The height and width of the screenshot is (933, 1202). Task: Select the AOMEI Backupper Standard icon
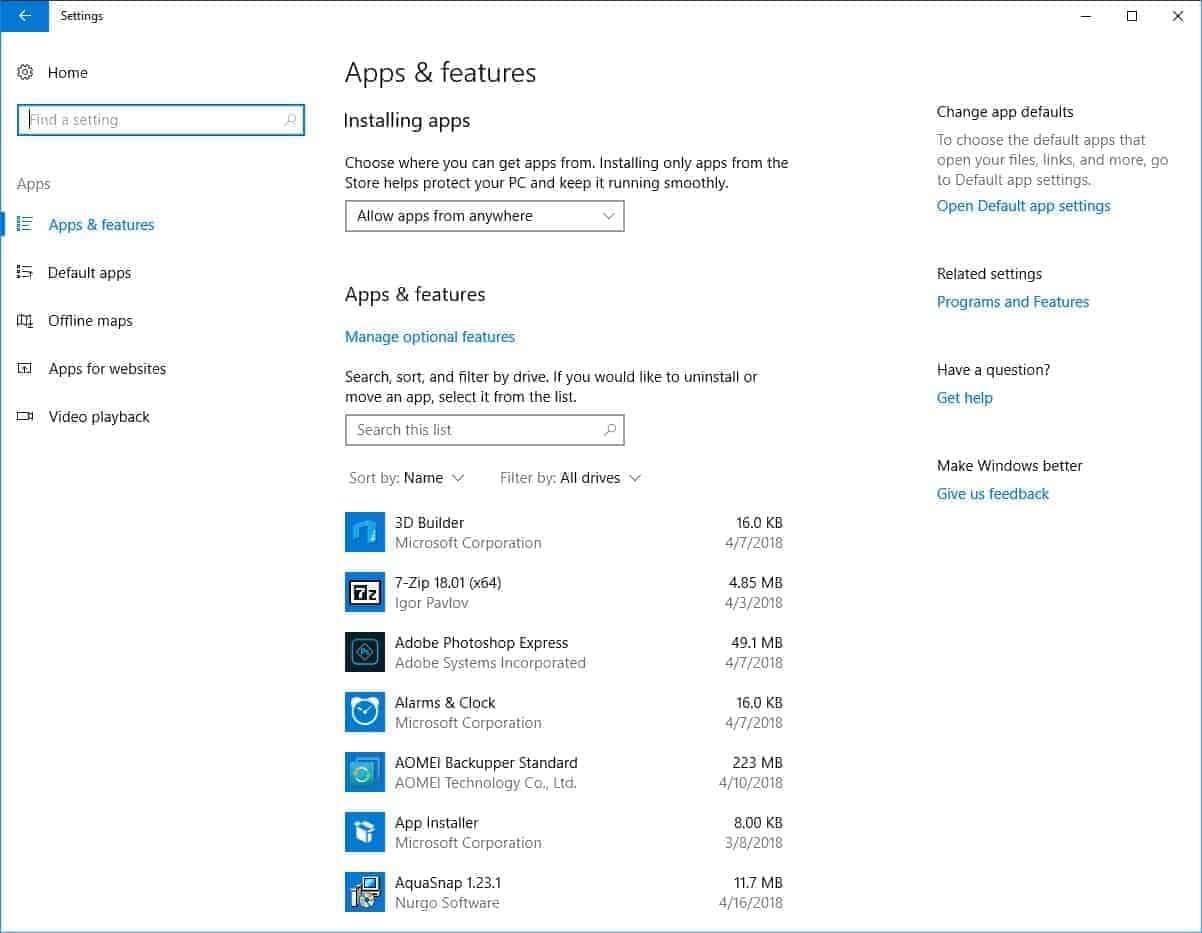[365, 772]
